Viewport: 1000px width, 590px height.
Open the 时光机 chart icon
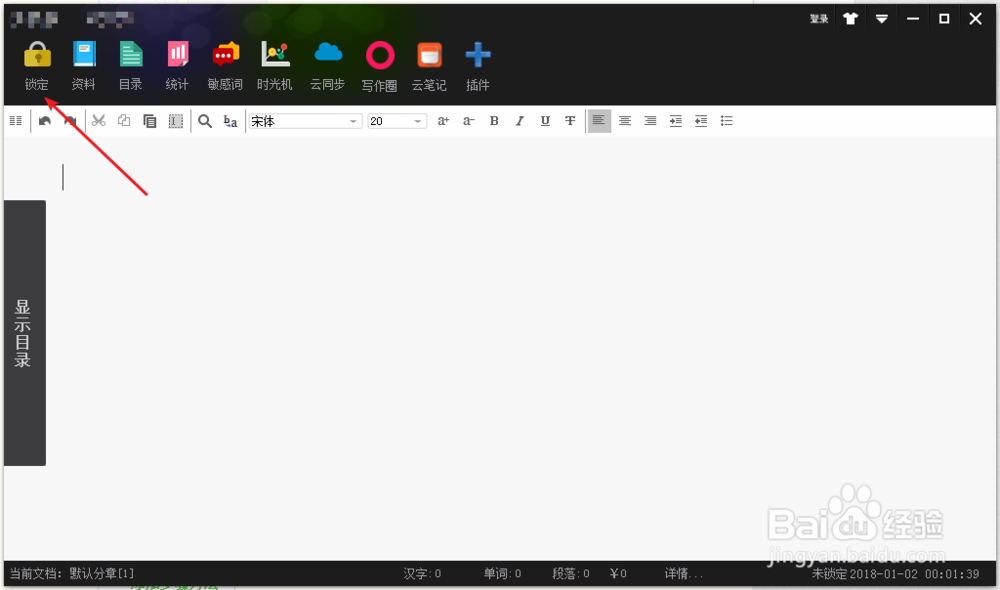[x=275, y=55]
